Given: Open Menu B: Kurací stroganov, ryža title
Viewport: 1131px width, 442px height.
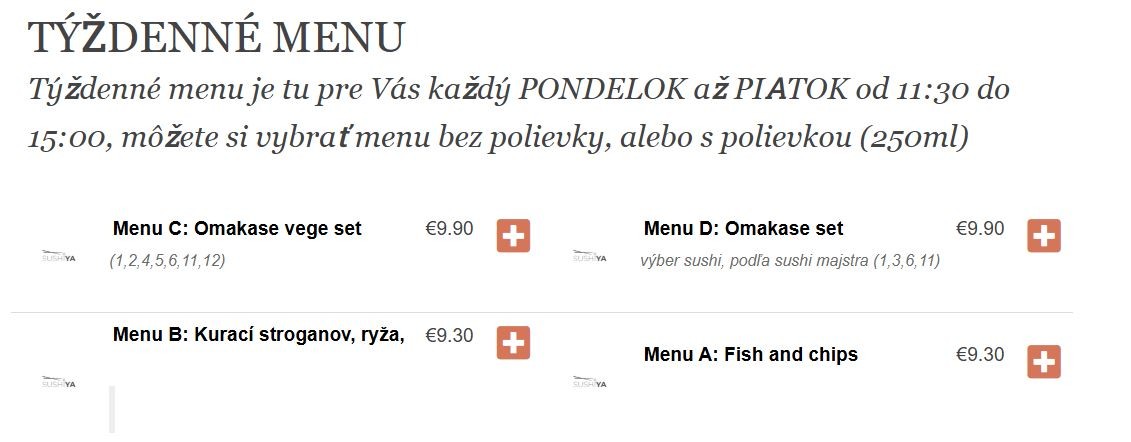Looking at the screenshot, I should 258,335.
